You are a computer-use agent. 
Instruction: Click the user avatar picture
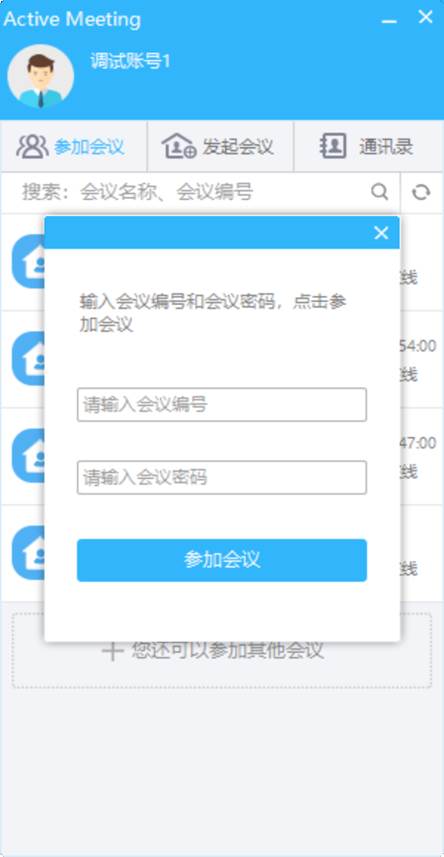(40, 77)
